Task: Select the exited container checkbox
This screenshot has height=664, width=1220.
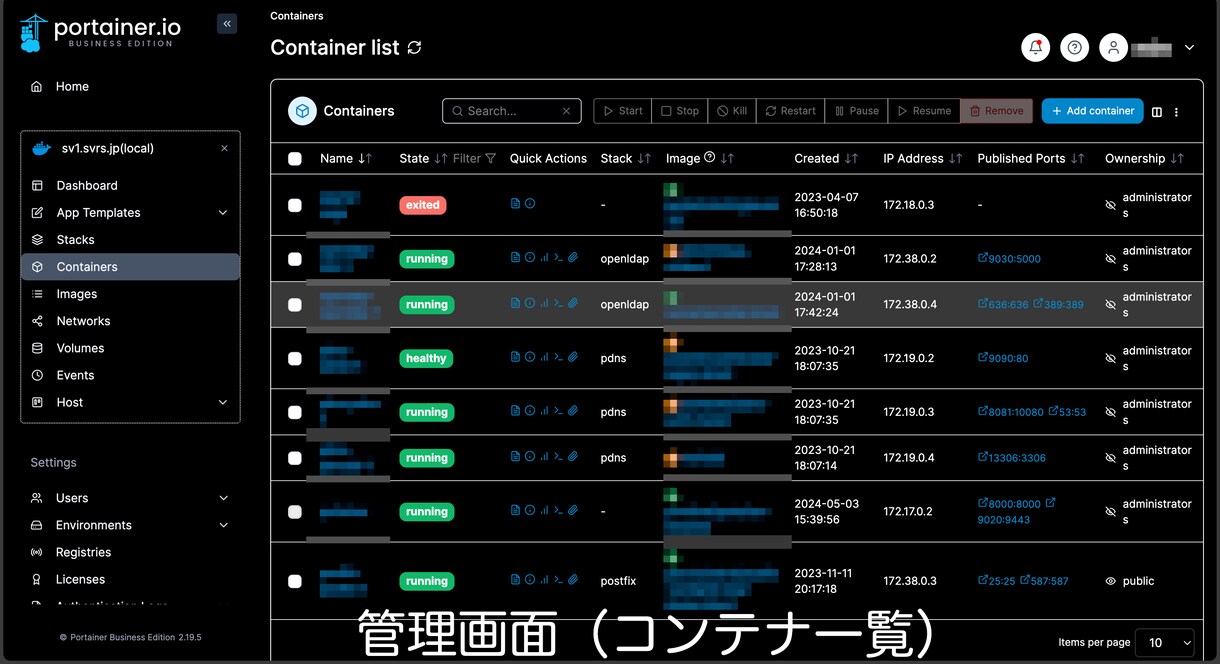Action: (x=295, y=205)
